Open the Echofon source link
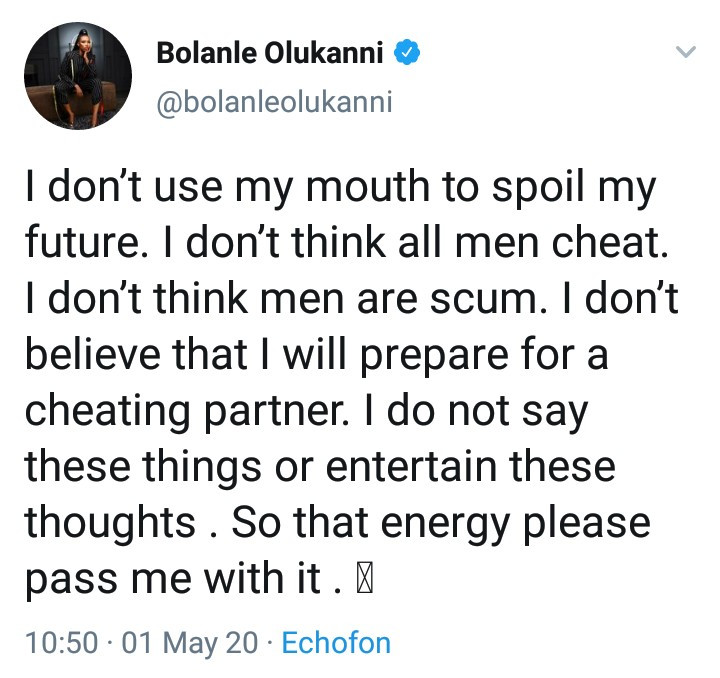This screenshot has width=720, height=678. click(336, 643)
